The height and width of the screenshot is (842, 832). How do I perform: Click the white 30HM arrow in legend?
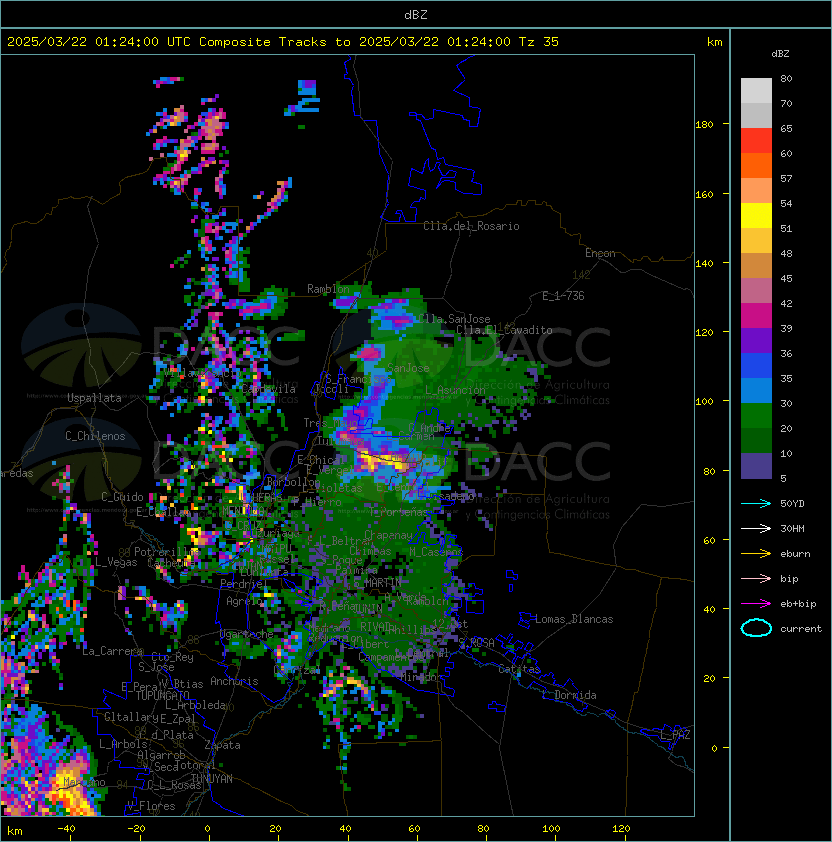(x=756, y=529)
